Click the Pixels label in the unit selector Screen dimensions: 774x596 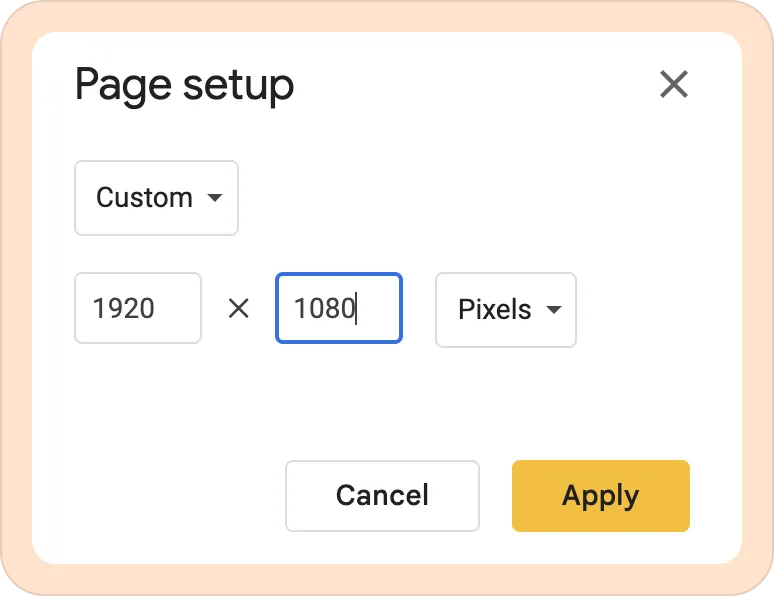(495, 309)
